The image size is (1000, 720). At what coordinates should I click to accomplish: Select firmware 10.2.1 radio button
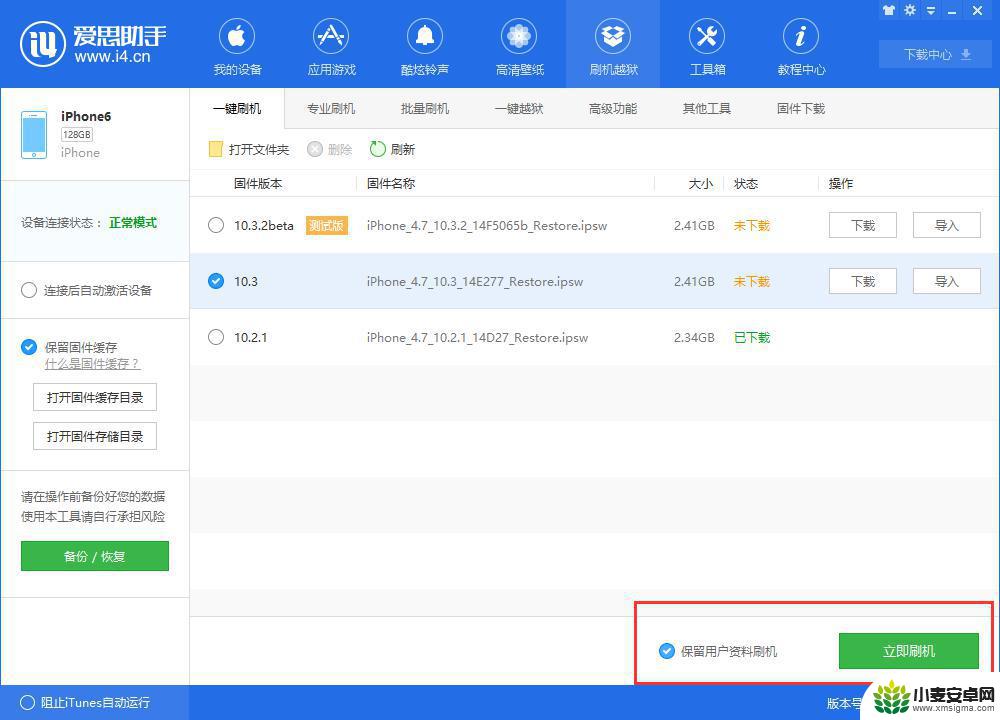coord(216,337)
